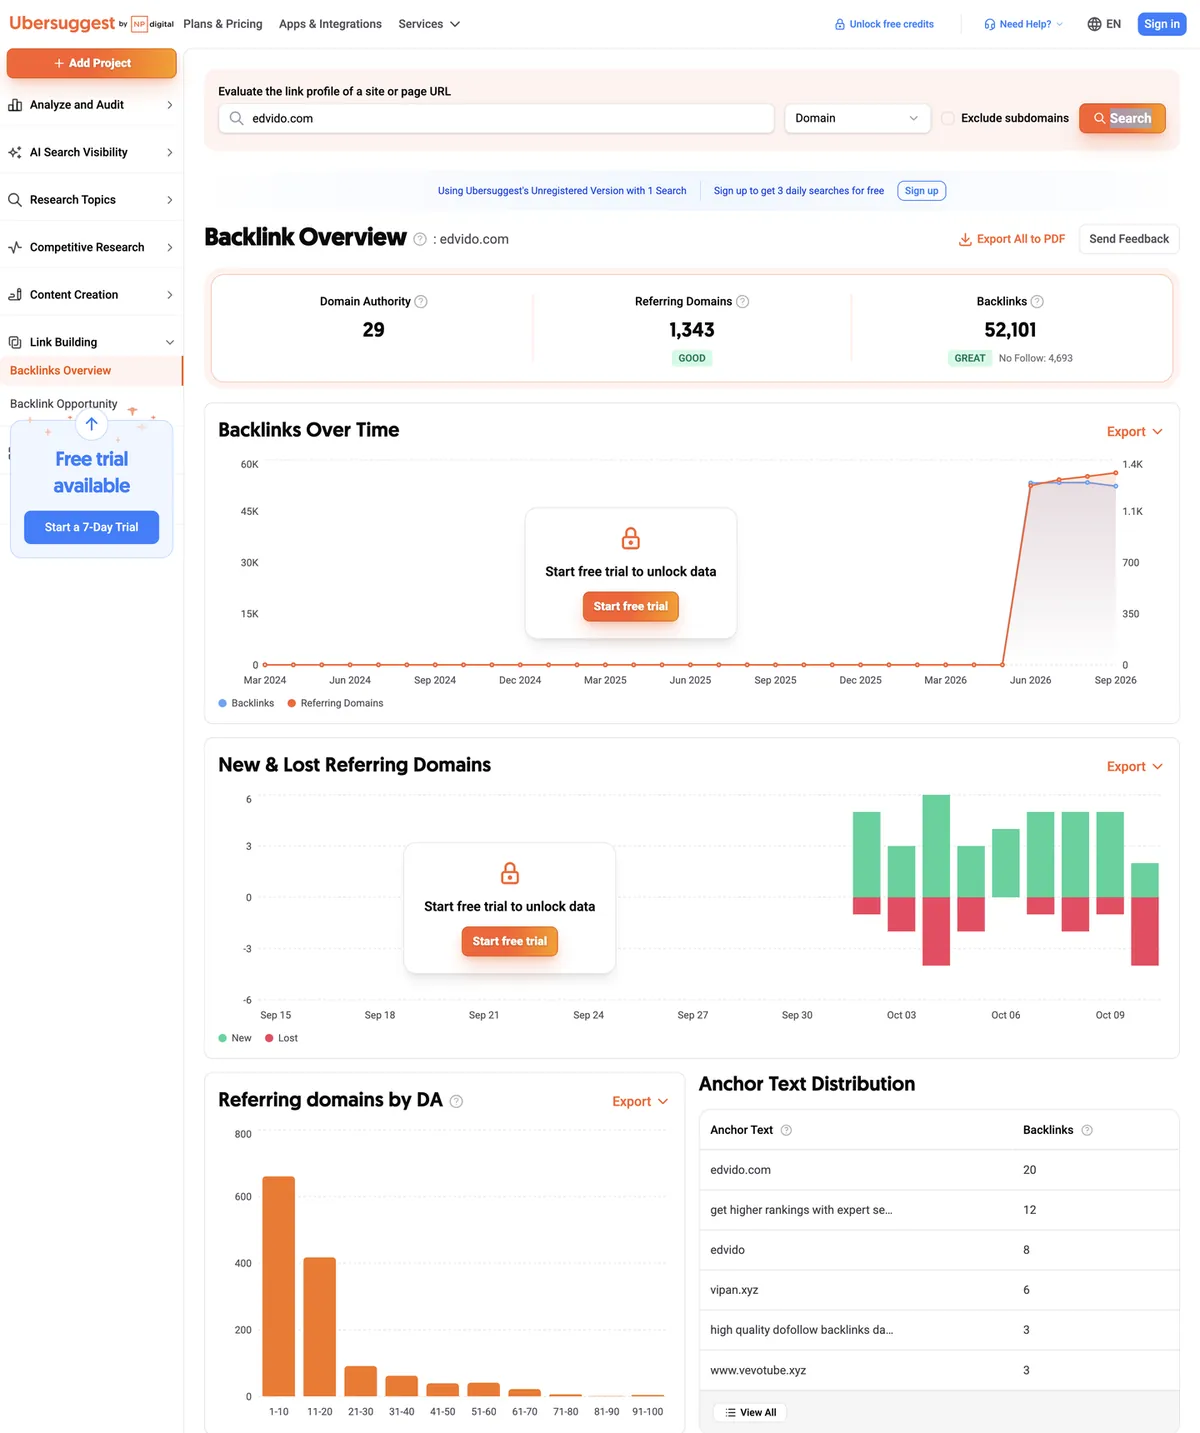Click the download icon by Export All to PDF
The image size is (1200, 1433).
click(x=965, y=239)
